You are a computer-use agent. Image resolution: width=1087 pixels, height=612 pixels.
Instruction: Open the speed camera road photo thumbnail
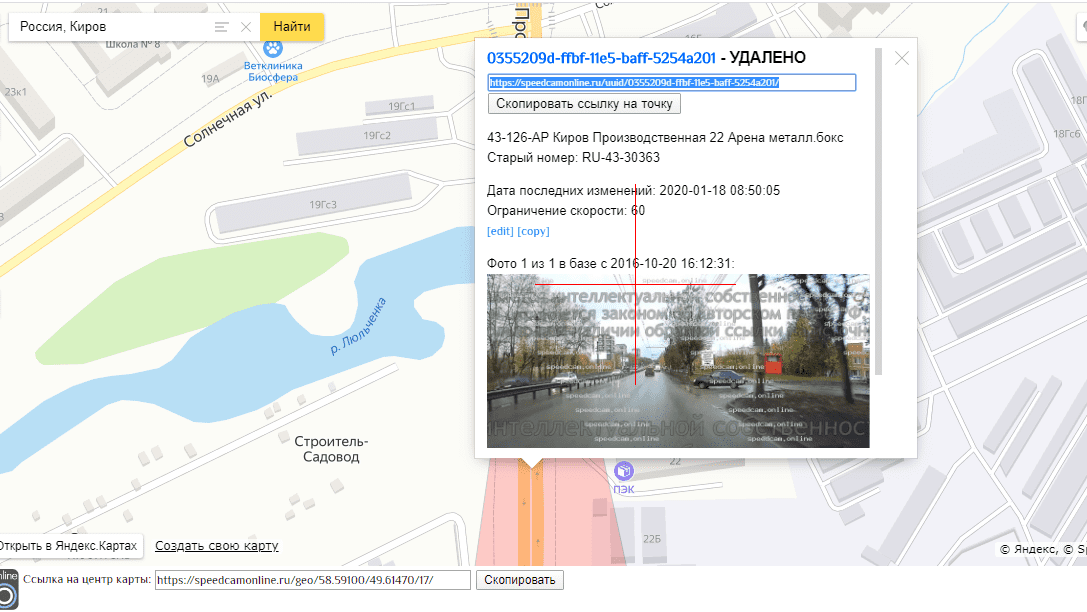point(677,361)
